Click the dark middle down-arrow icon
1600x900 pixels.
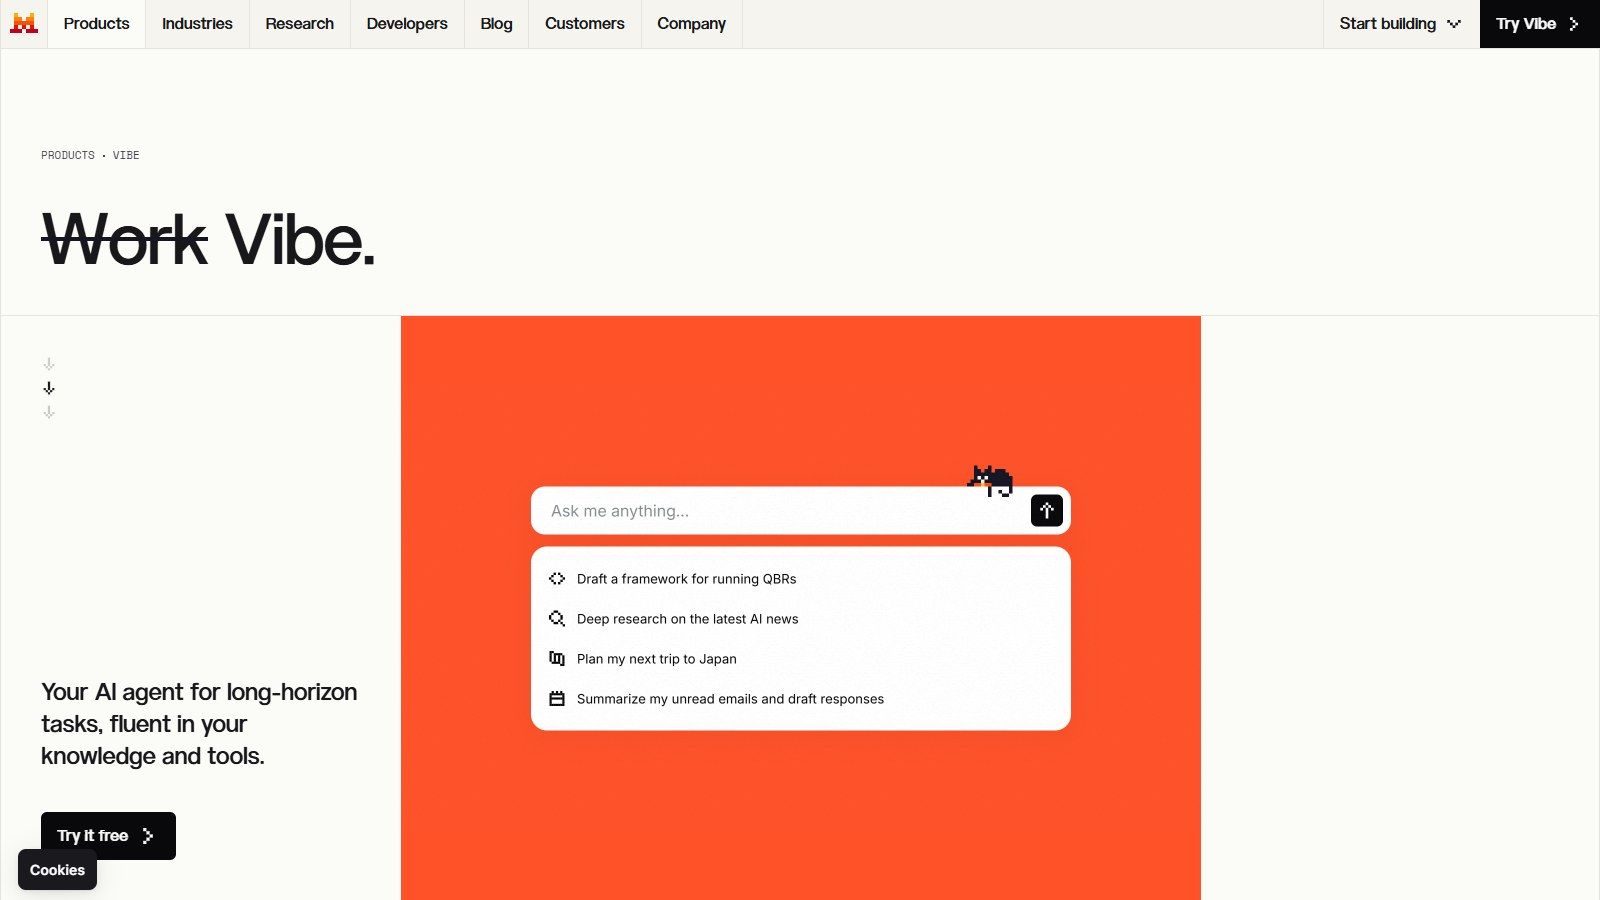coord(49,388)
